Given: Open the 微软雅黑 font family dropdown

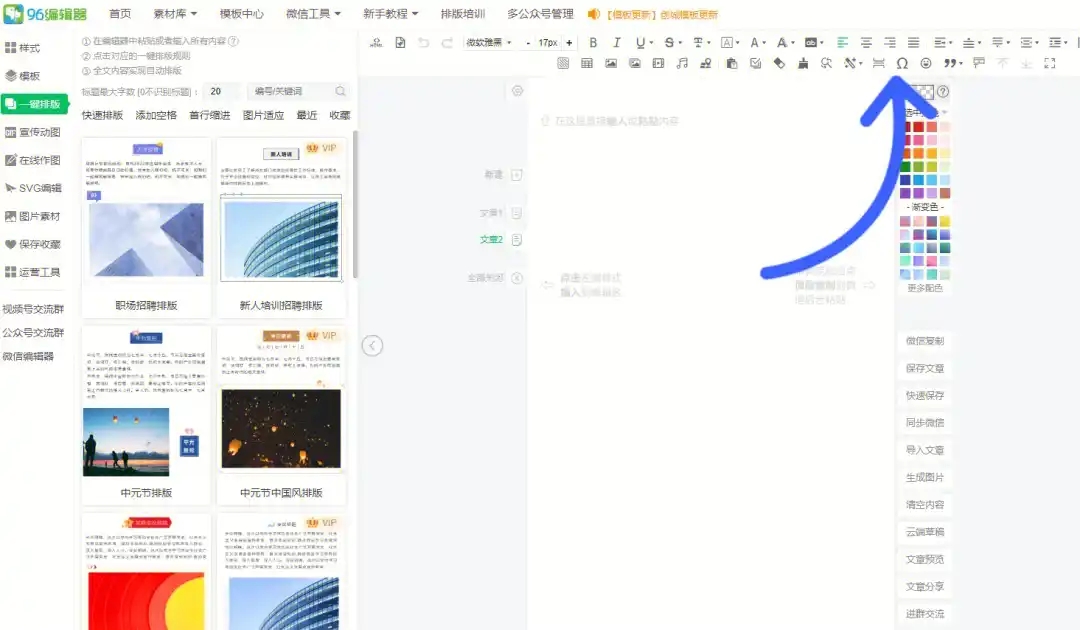Looking at the screenshot, I should click(x=488, y=43).
